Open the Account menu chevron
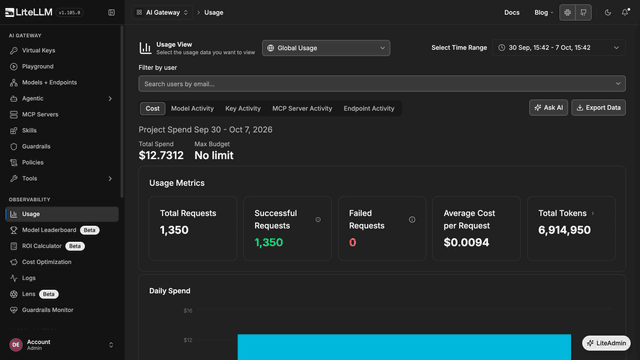This screenshot has height=360, width=640. 111,345
